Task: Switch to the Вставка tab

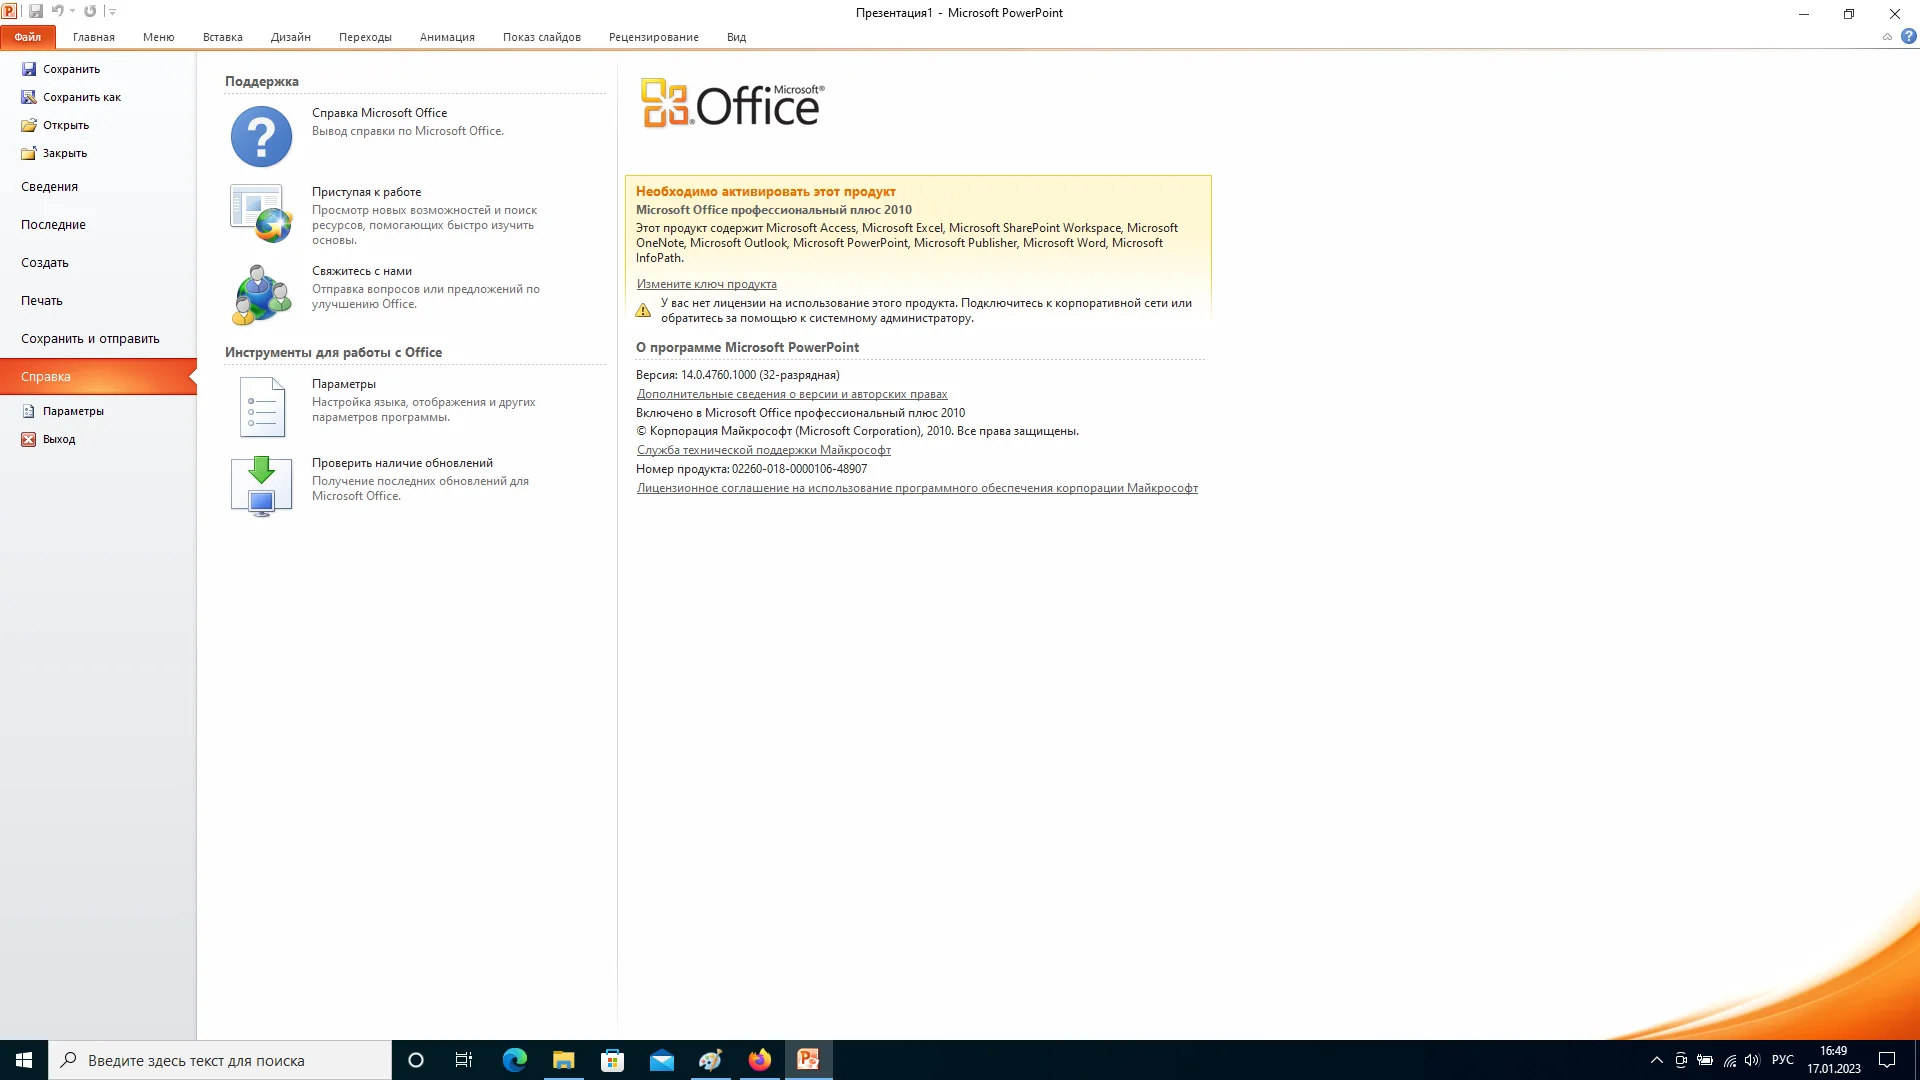Action: tap(223, 37)
